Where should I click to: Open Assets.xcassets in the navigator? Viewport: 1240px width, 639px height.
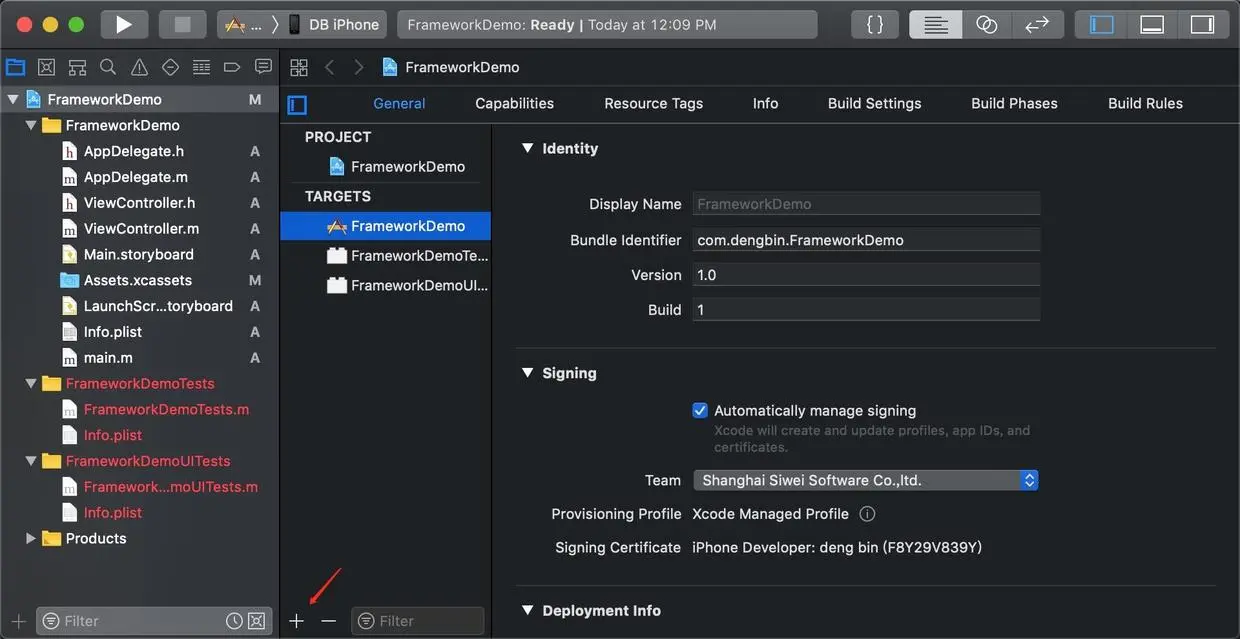coord(139,280)
